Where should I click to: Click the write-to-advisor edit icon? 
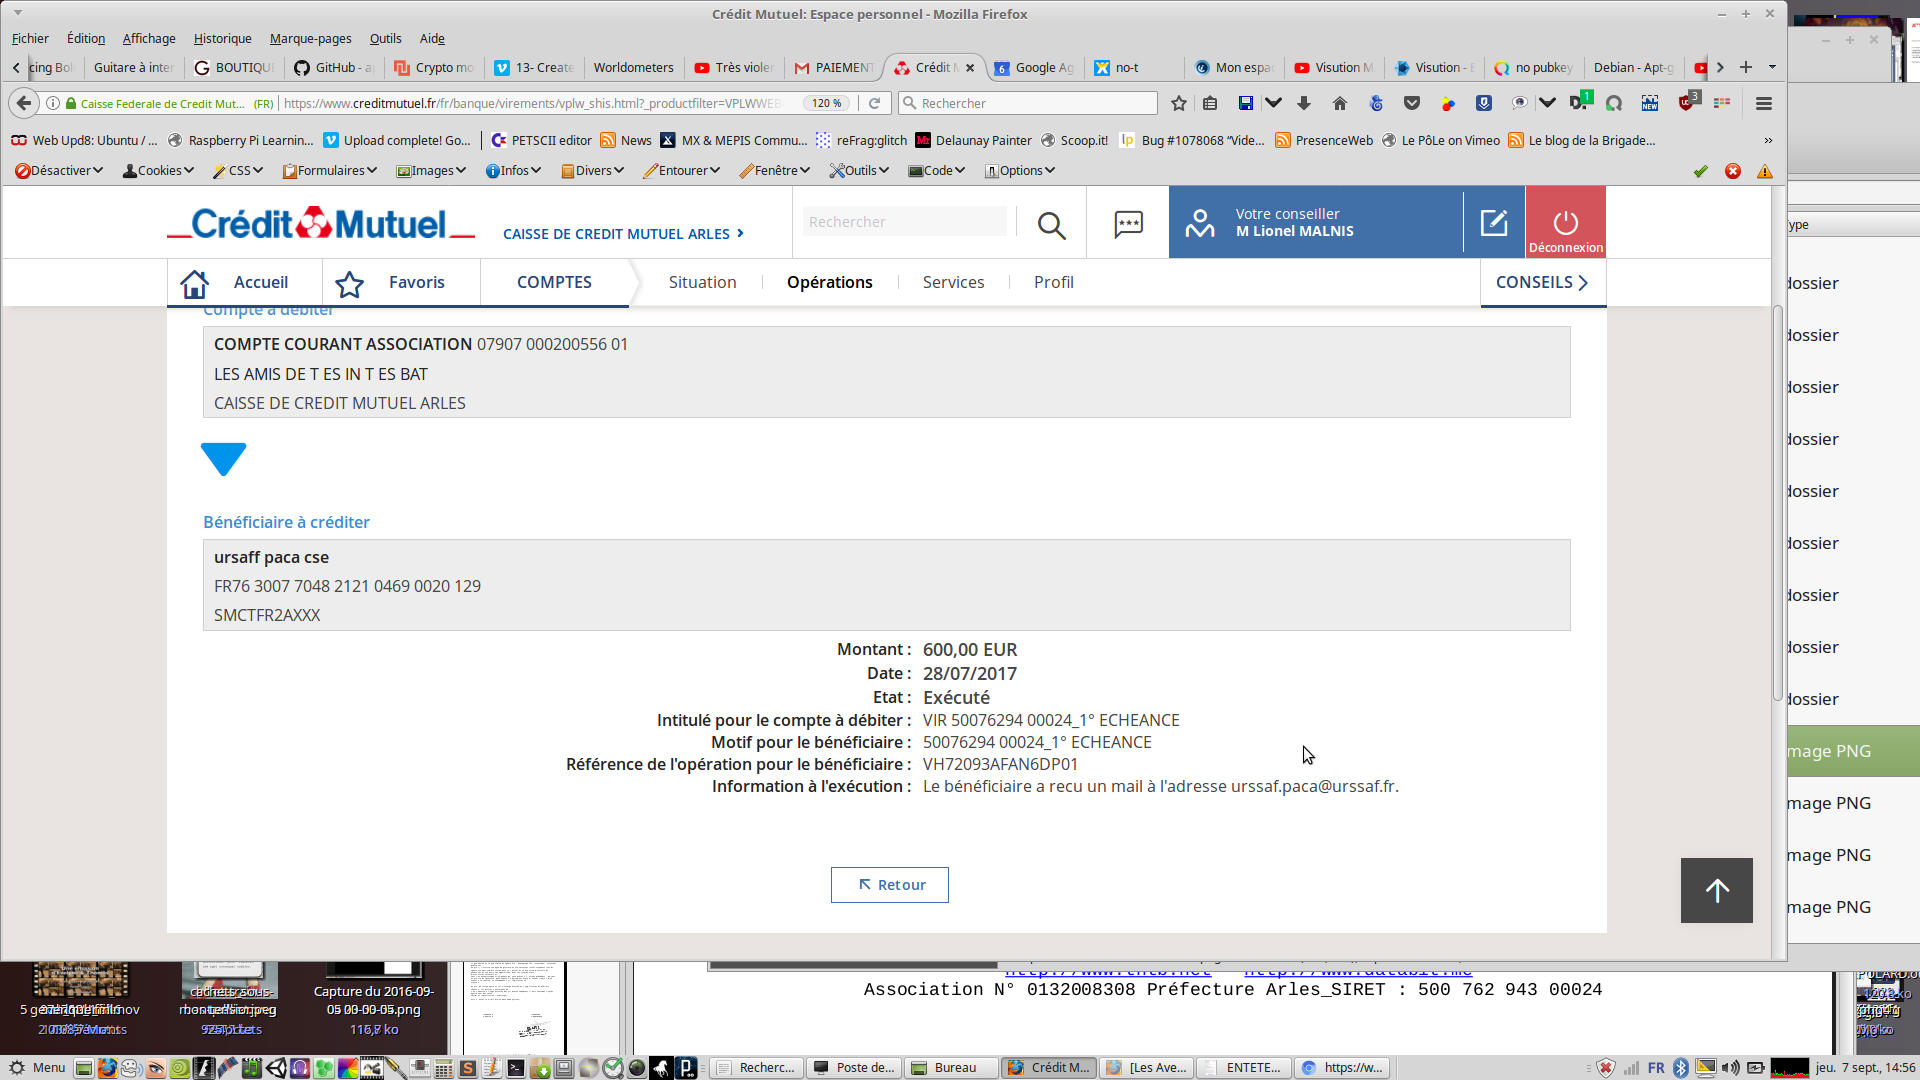(1493, 222)
